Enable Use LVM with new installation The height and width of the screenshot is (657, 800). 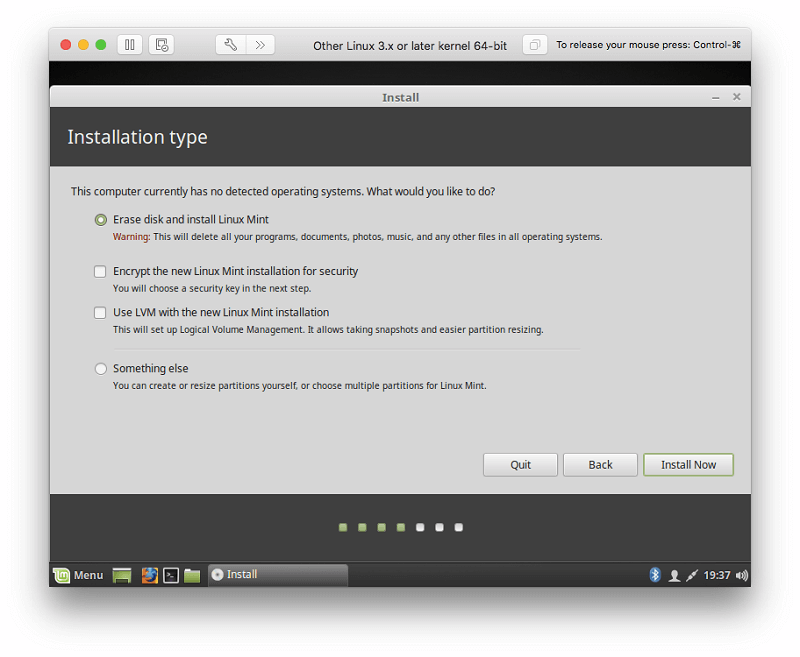[100, 313]
